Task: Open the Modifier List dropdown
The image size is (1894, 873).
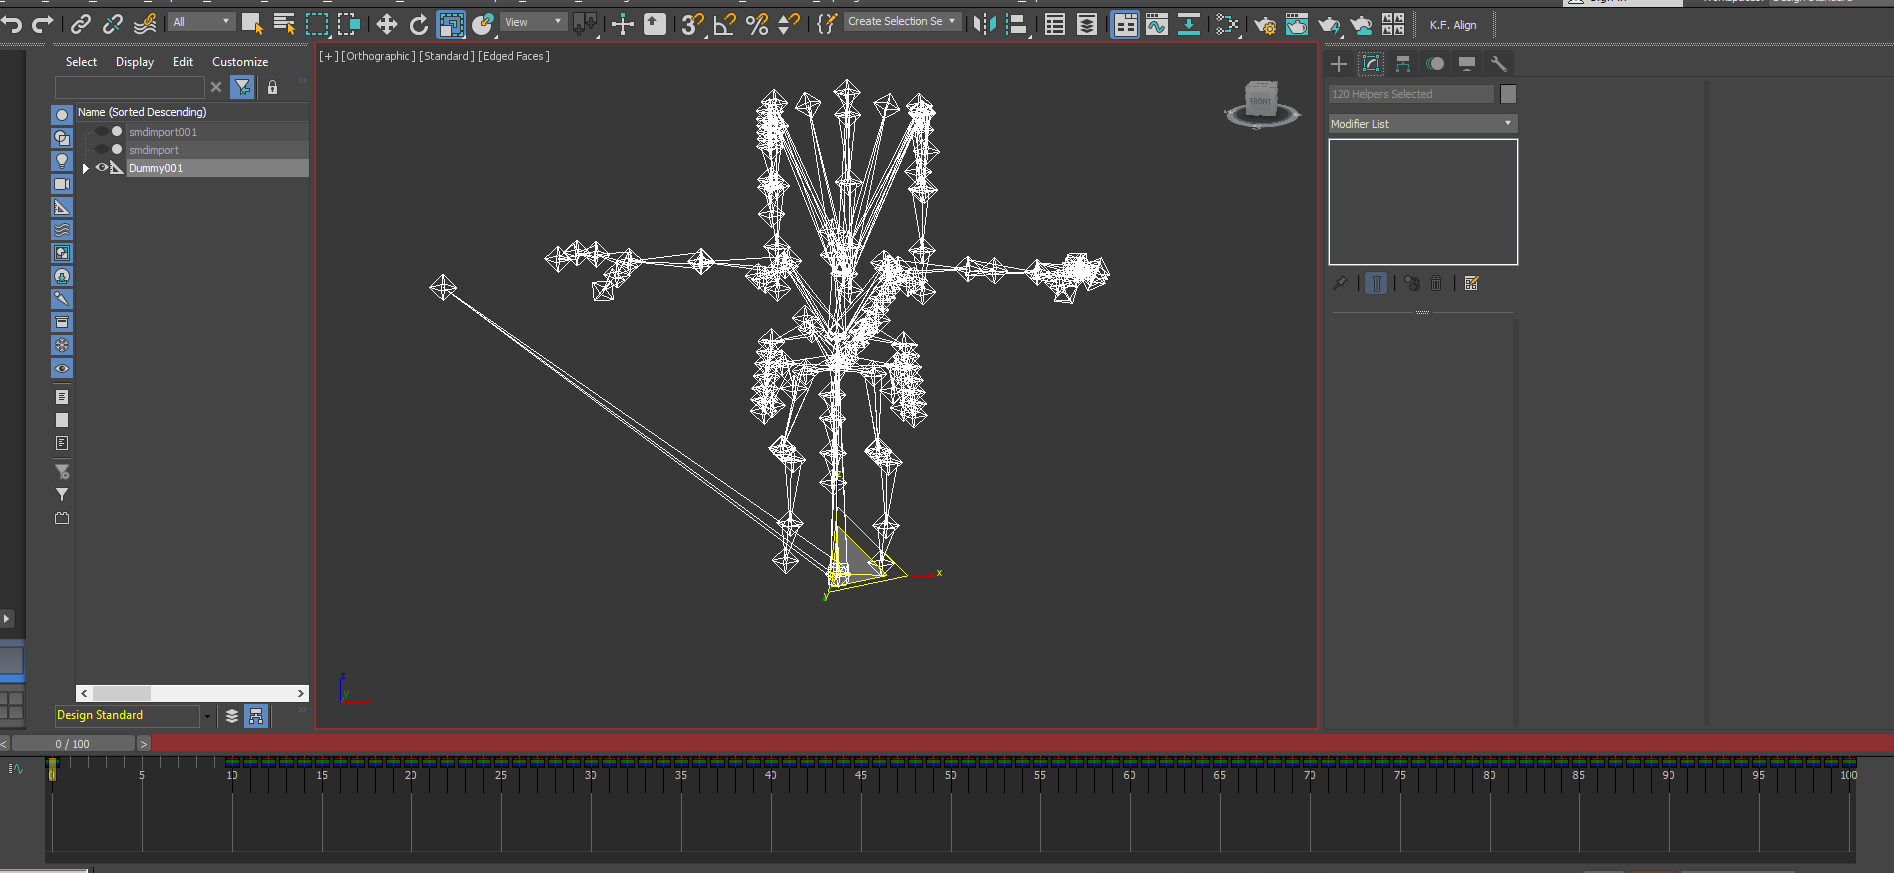Action: (1422, 124)
